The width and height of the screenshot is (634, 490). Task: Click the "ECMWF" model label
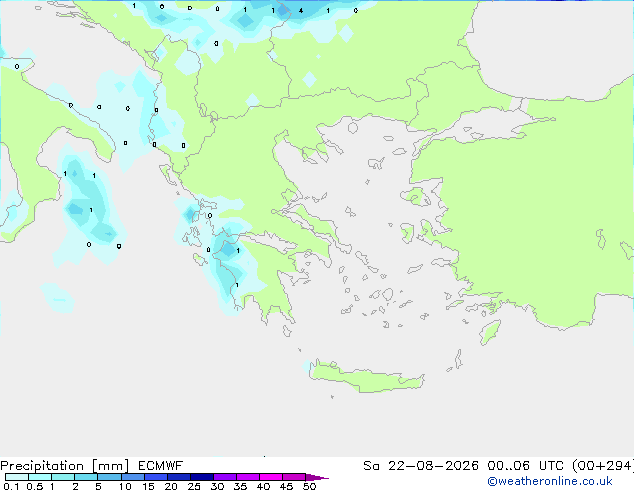(161, 466)
